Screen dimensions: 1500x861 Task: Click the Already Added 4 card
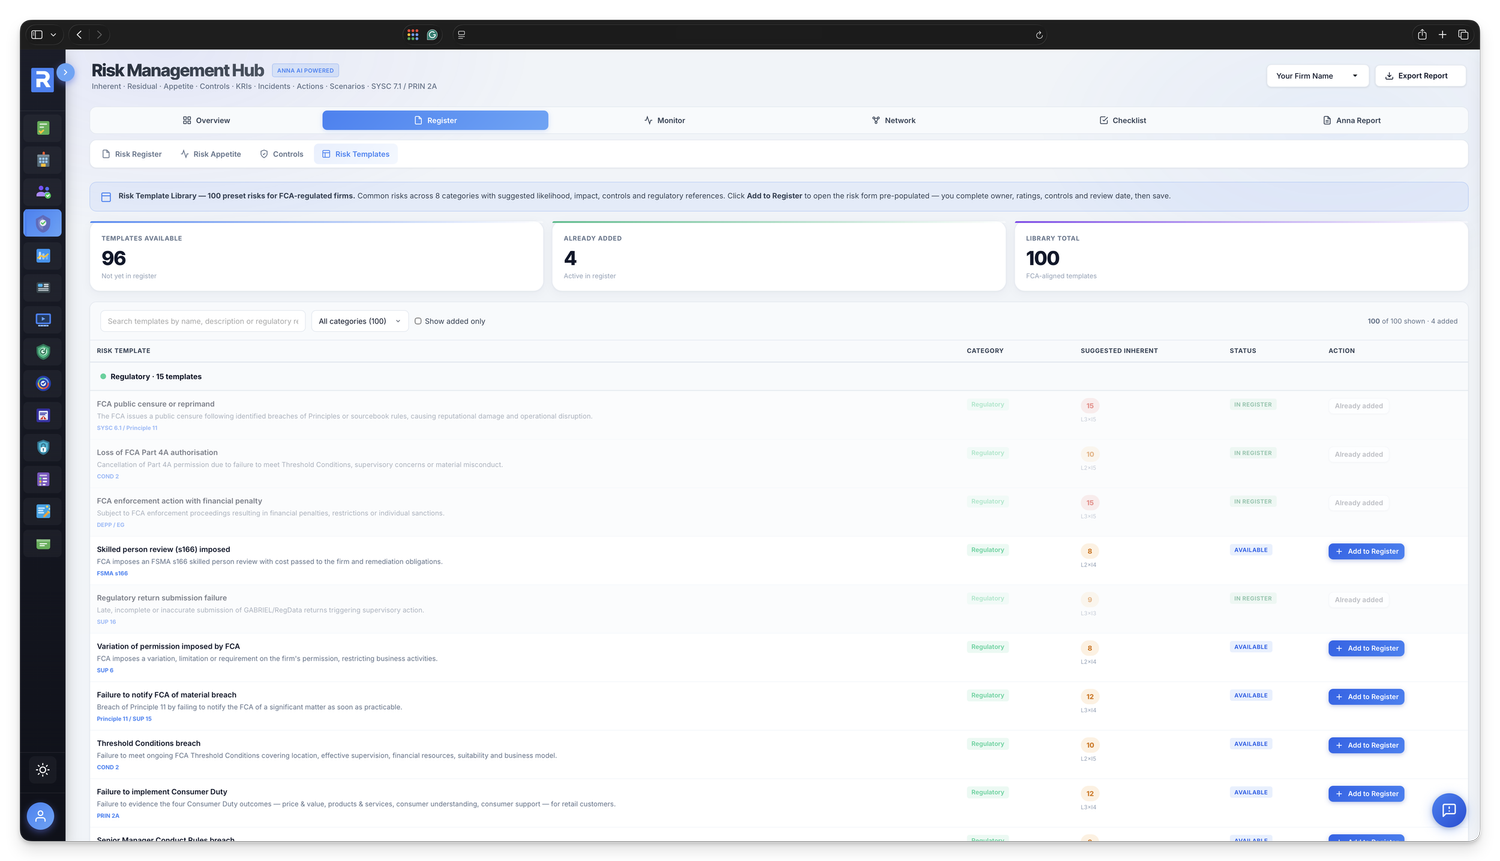point(779,257)
